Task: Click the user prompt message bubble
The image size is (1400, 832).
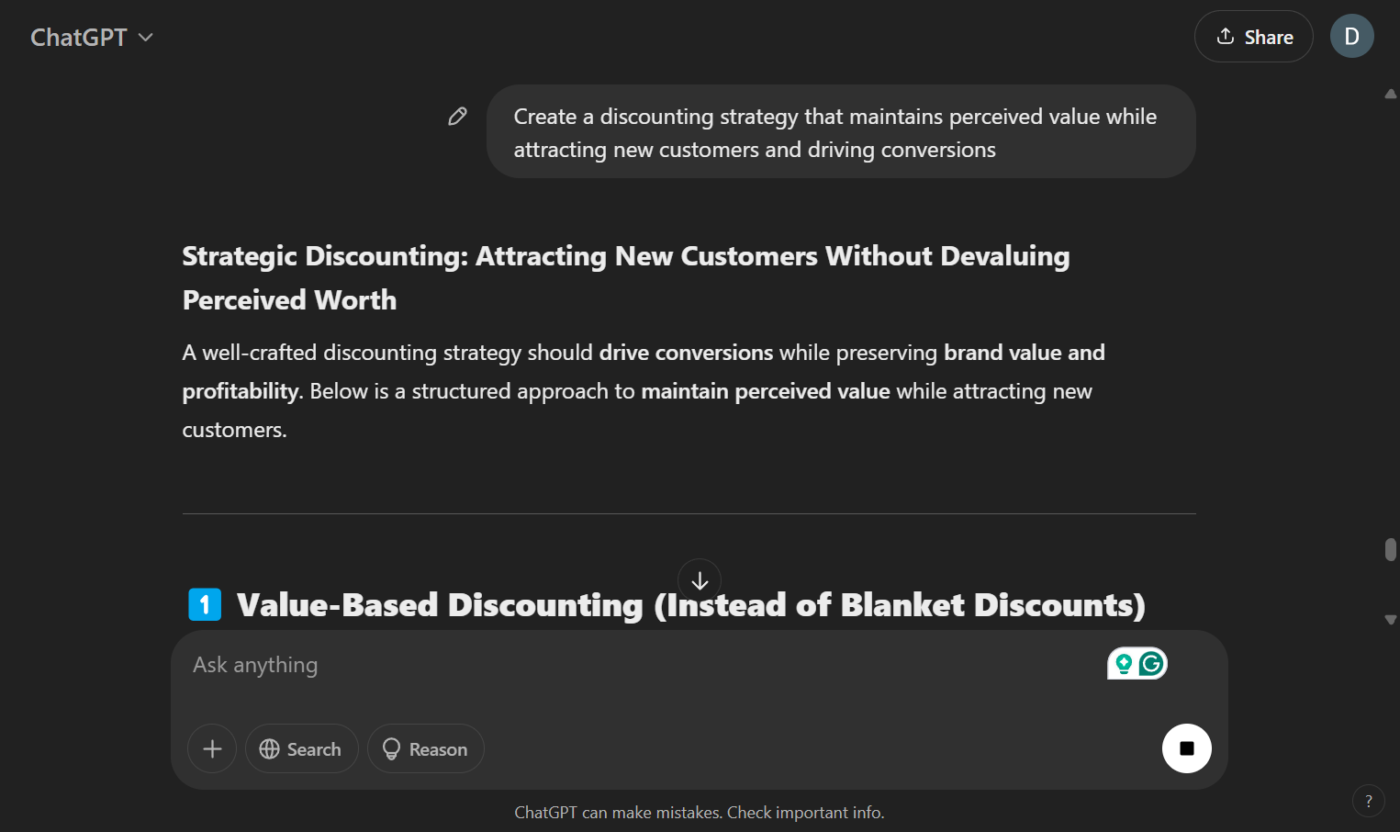Action: [840, 132]
